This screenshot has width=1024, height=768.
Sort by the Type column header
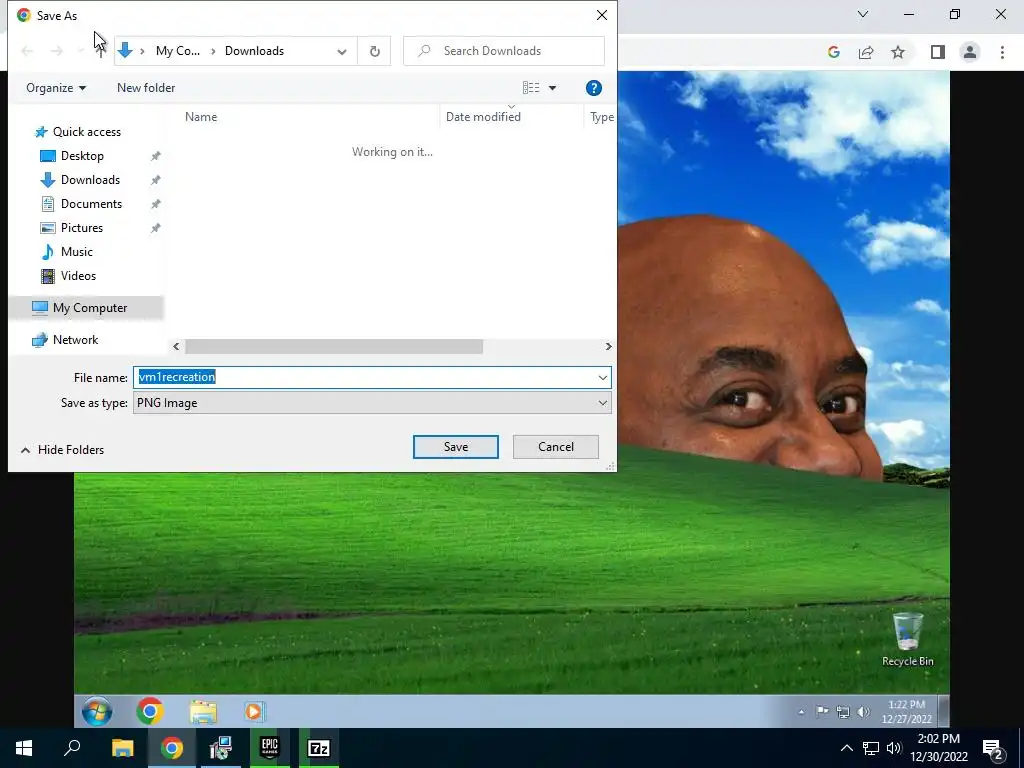600,117
